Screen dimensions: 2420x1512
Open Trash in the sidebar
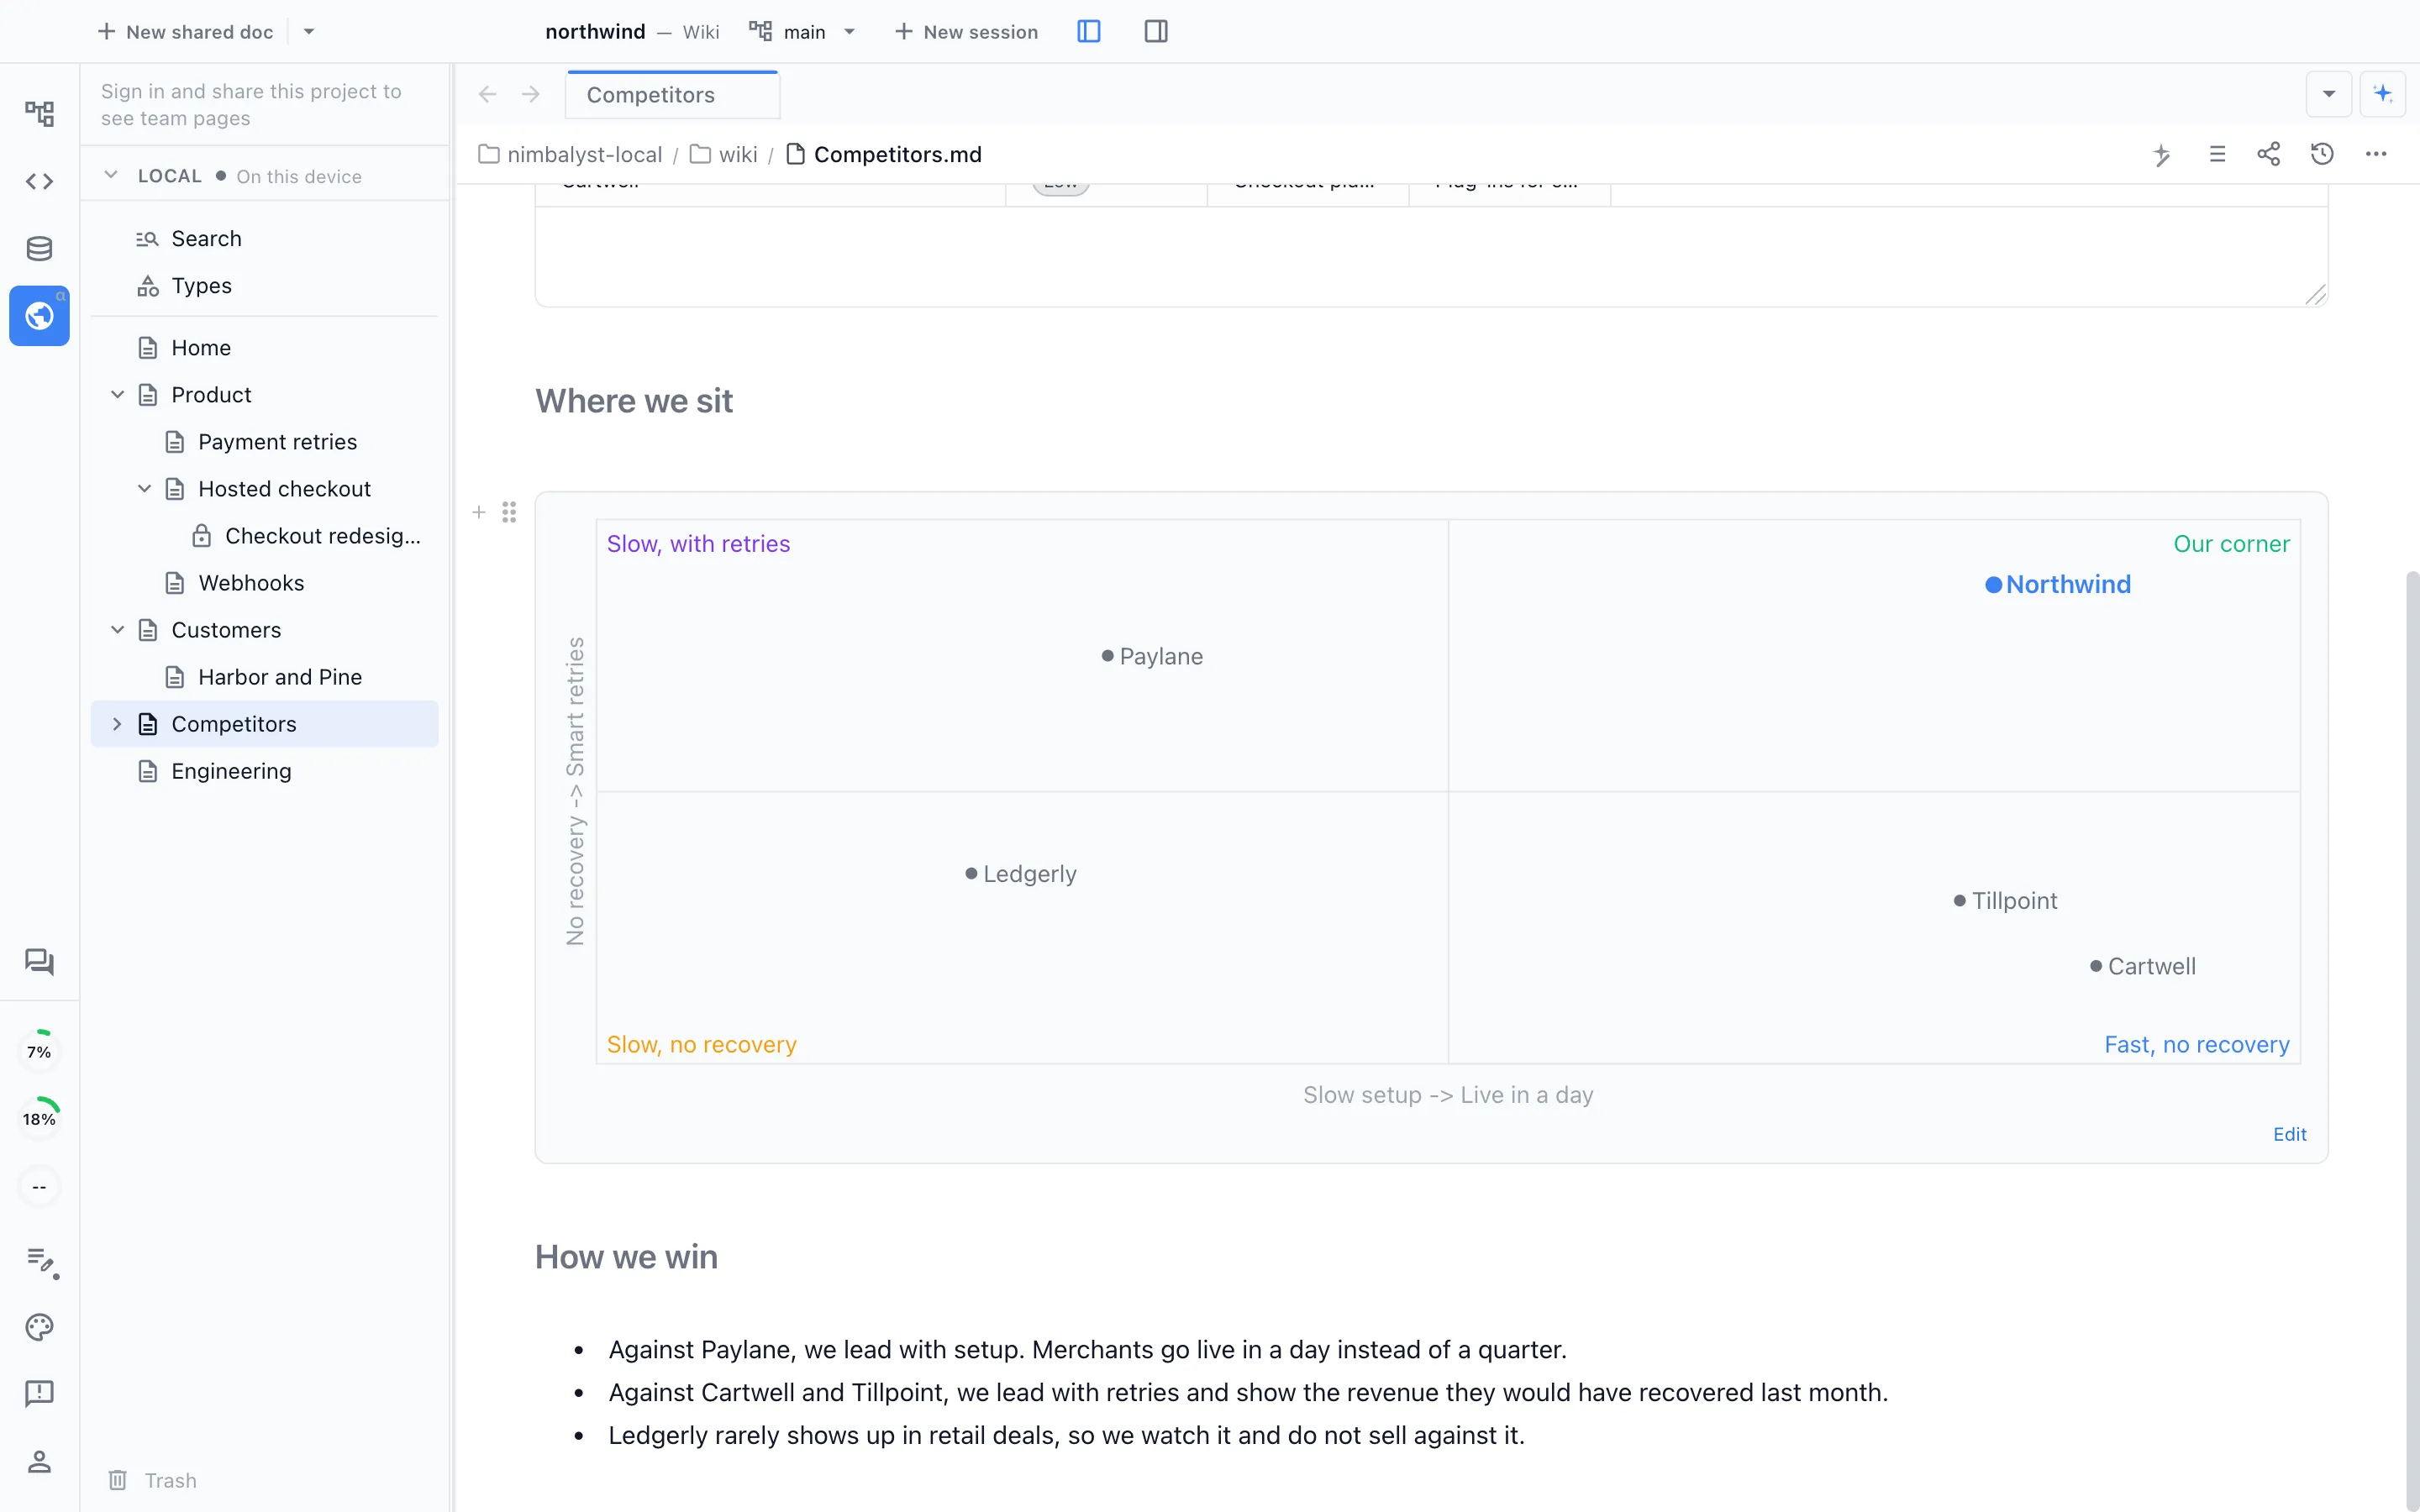(153, 1480)
